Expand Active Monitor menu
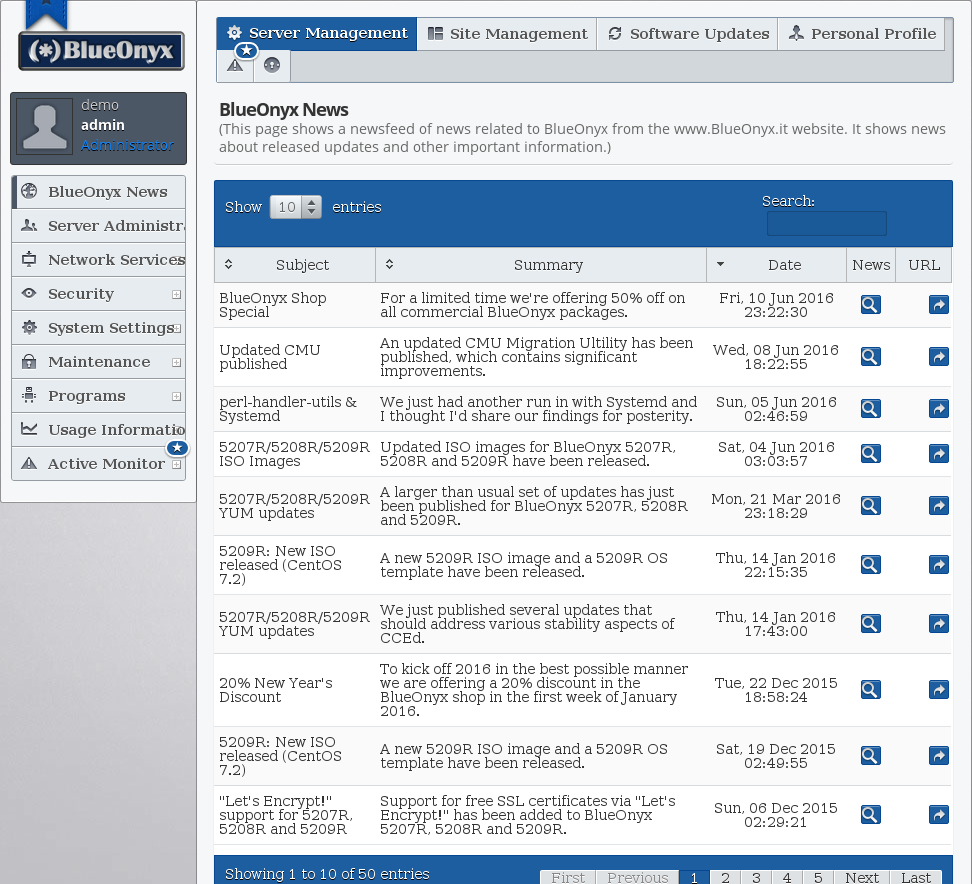 pyautogui.click(x=99, y=464)
